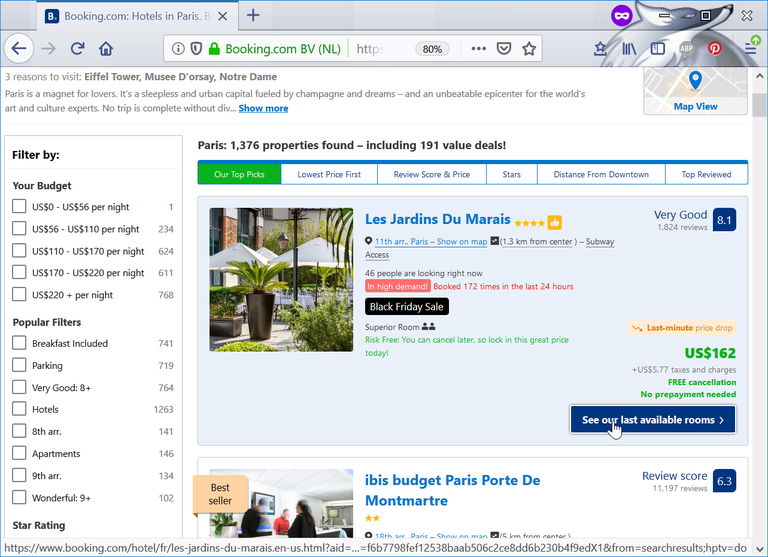This screenshot has height=557, width=768.
Task: Click the Map View label
Action: pyautogui.click(x=695, y=106)
